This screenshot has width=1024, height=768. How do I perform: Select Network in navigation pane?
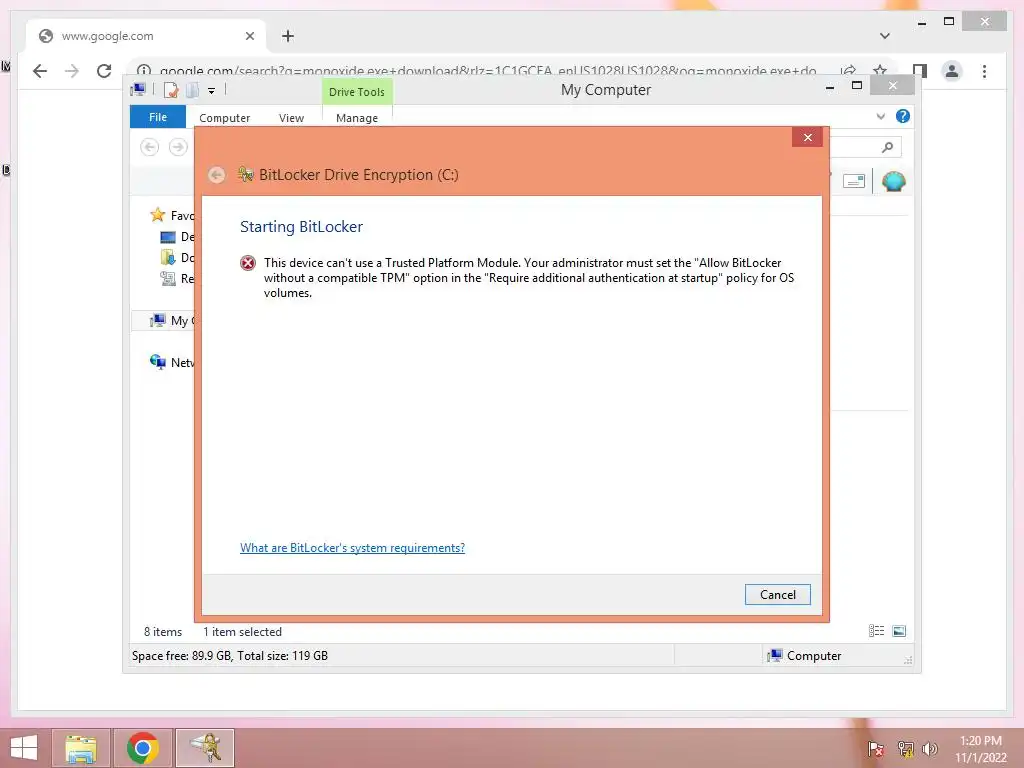click(x=172, y=362)
